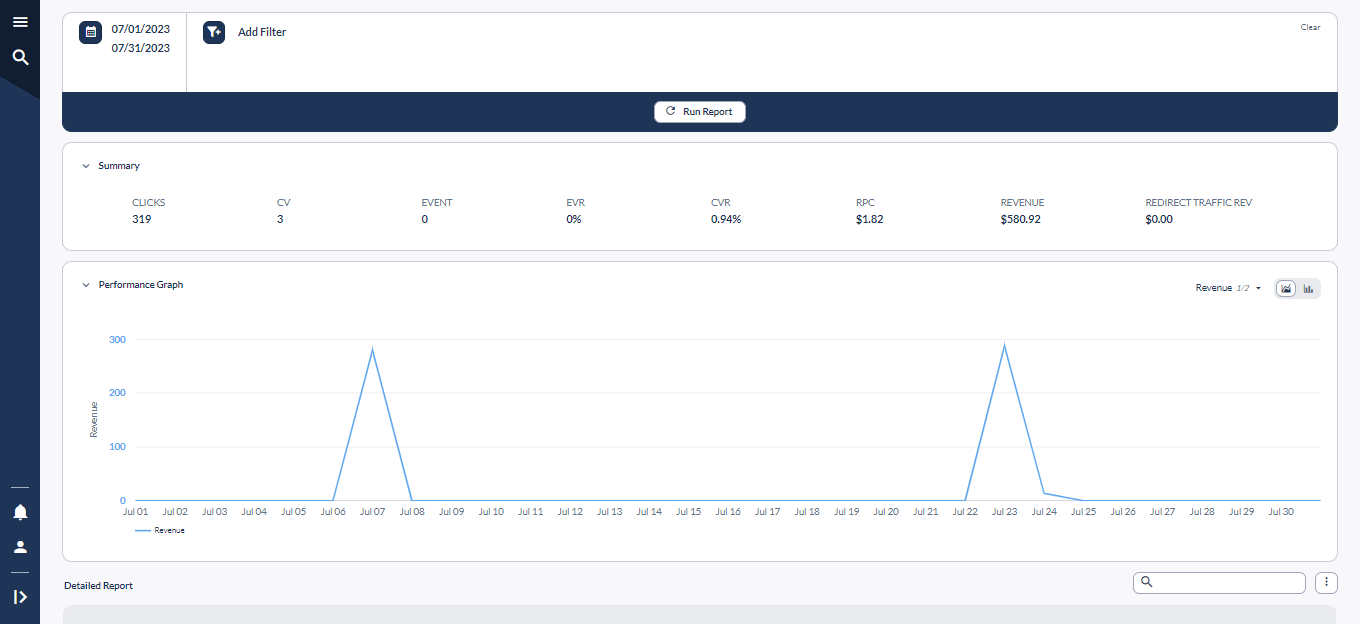Open notifications bell in the sidebar
This screenshot has height=624, width=1360.
20,512
